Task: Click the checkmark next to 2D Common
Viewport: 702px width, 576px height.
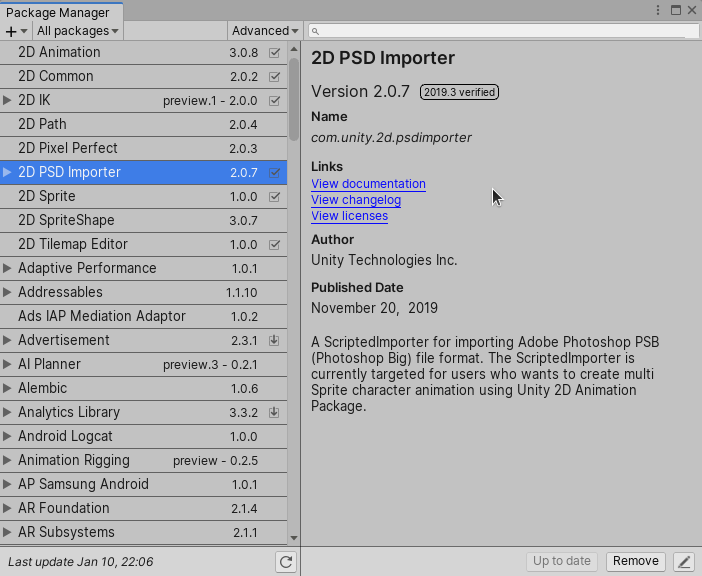Action: click(274, 76)
